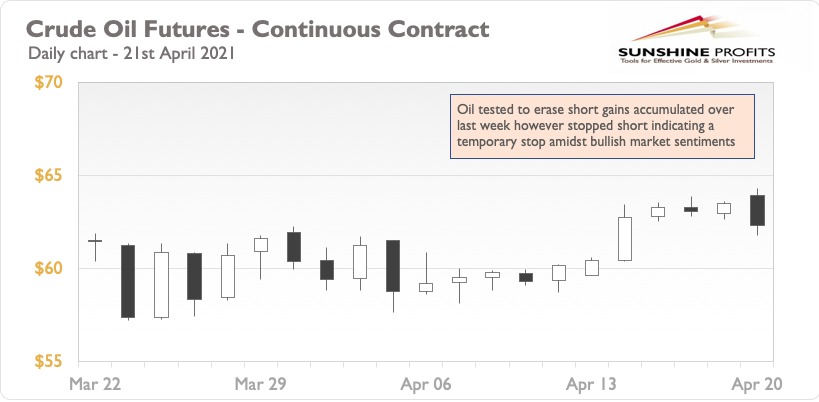The height and width of the screenshot is (402, 819).
Task: Click the Apr 06 date label
Action: [x=426, y=385]
